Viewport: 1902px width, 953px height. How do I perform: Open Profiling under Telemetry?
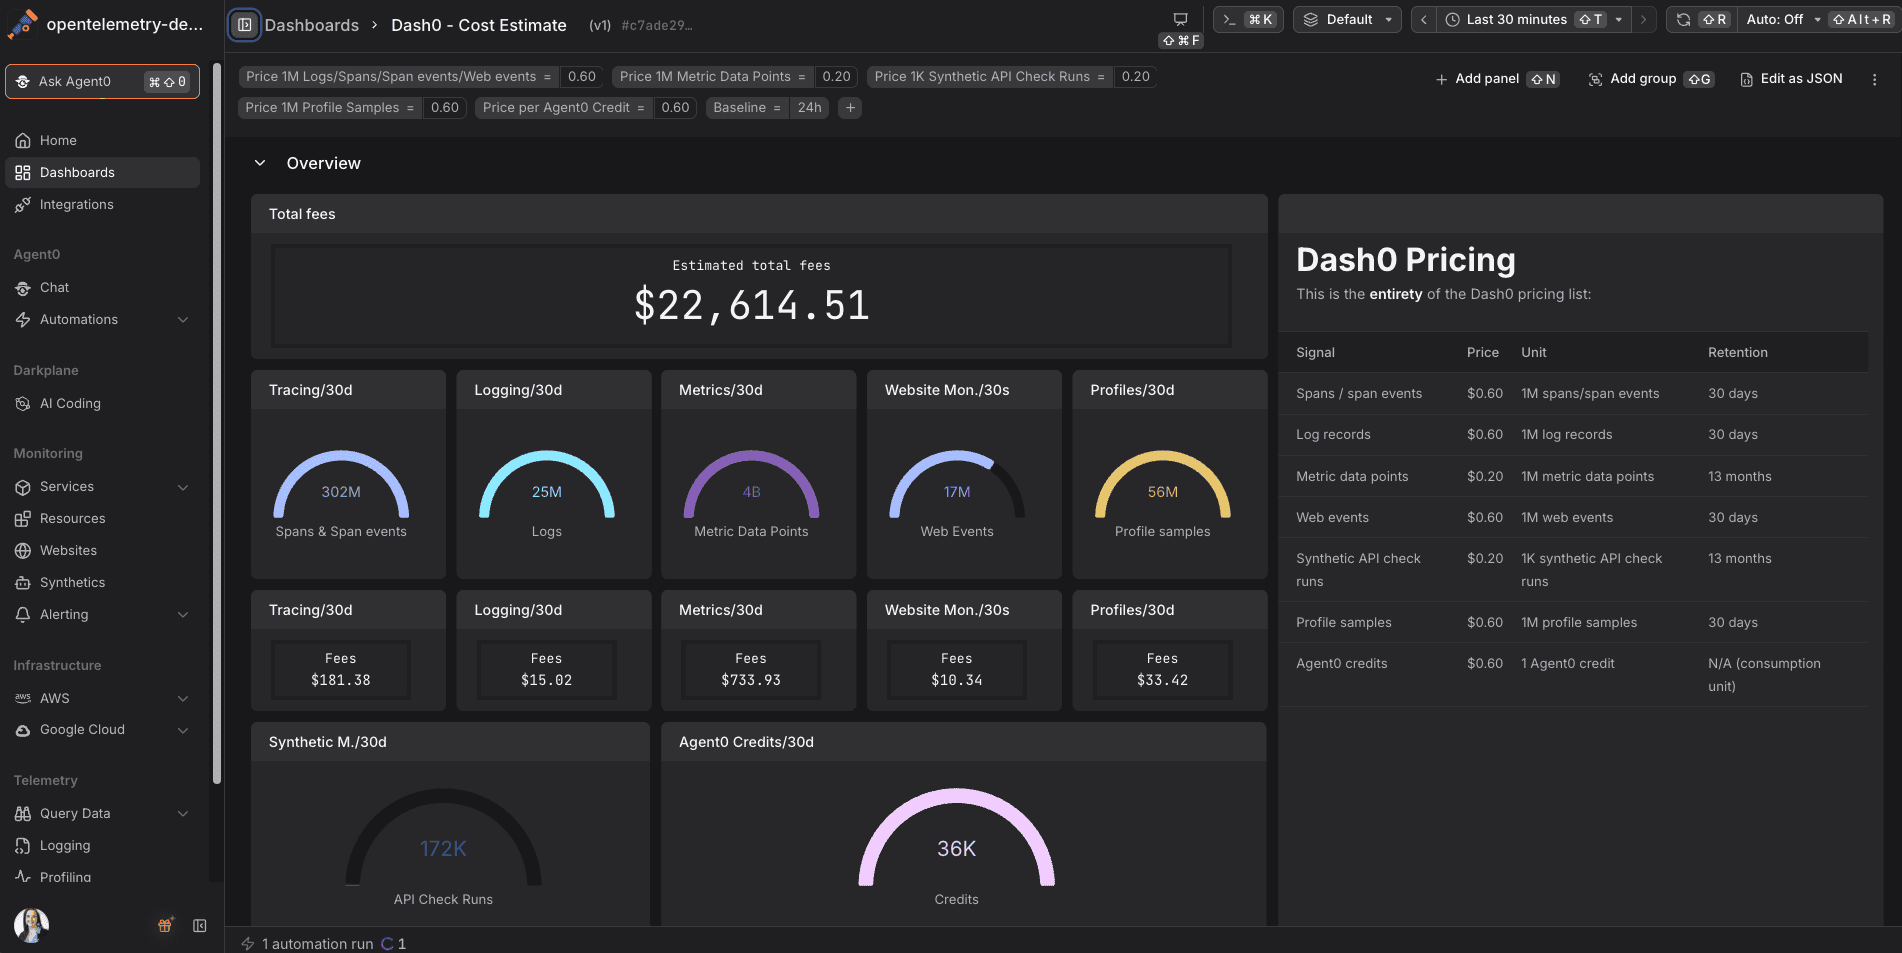click(102, 877)
